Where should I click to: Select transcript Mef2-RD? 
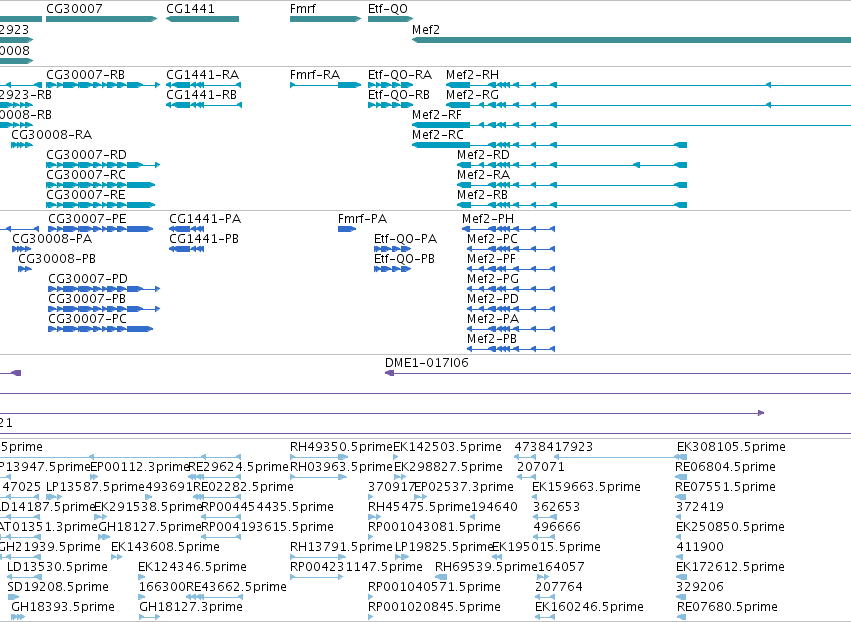click(572, 165)
